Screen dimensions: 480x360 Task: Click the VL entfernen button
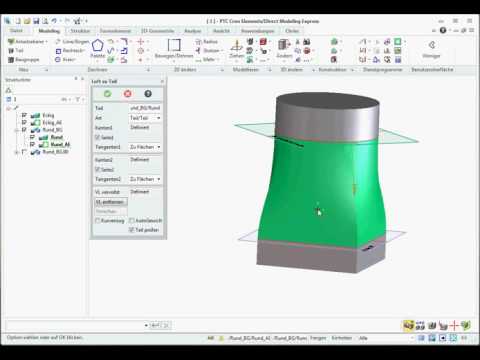click(110, 202)
